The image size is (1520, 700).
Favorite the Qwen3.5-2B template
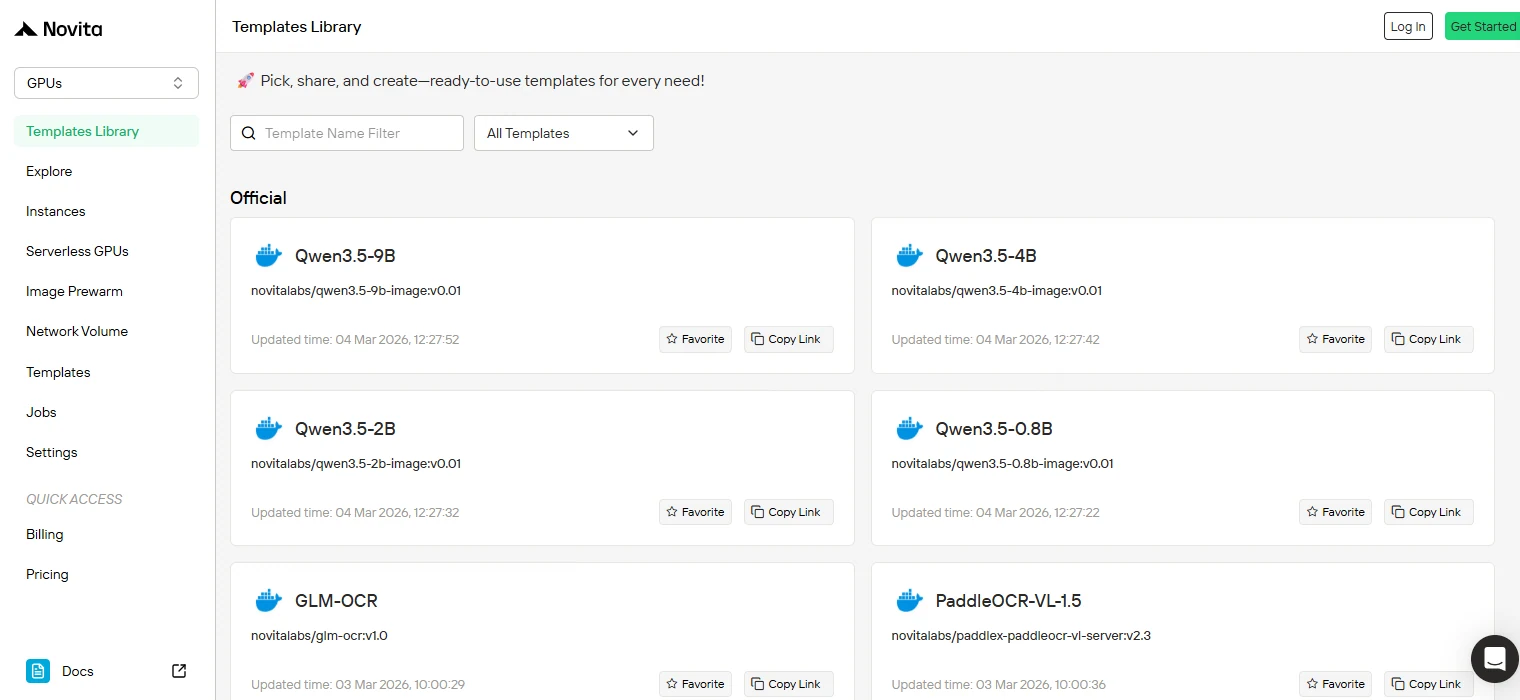695,512
